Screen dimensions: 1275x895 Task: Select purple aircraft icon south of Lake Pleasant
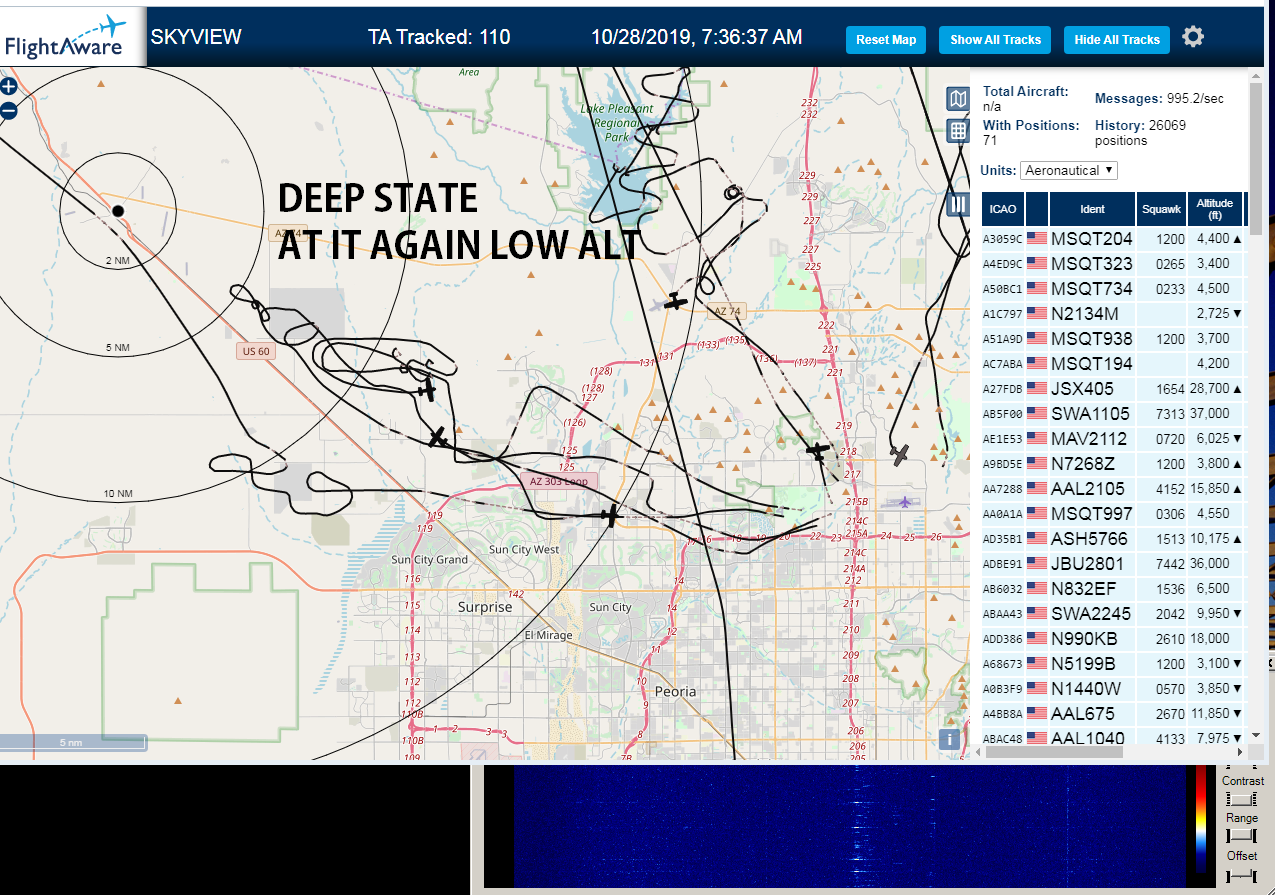click(x=656, y=304)
